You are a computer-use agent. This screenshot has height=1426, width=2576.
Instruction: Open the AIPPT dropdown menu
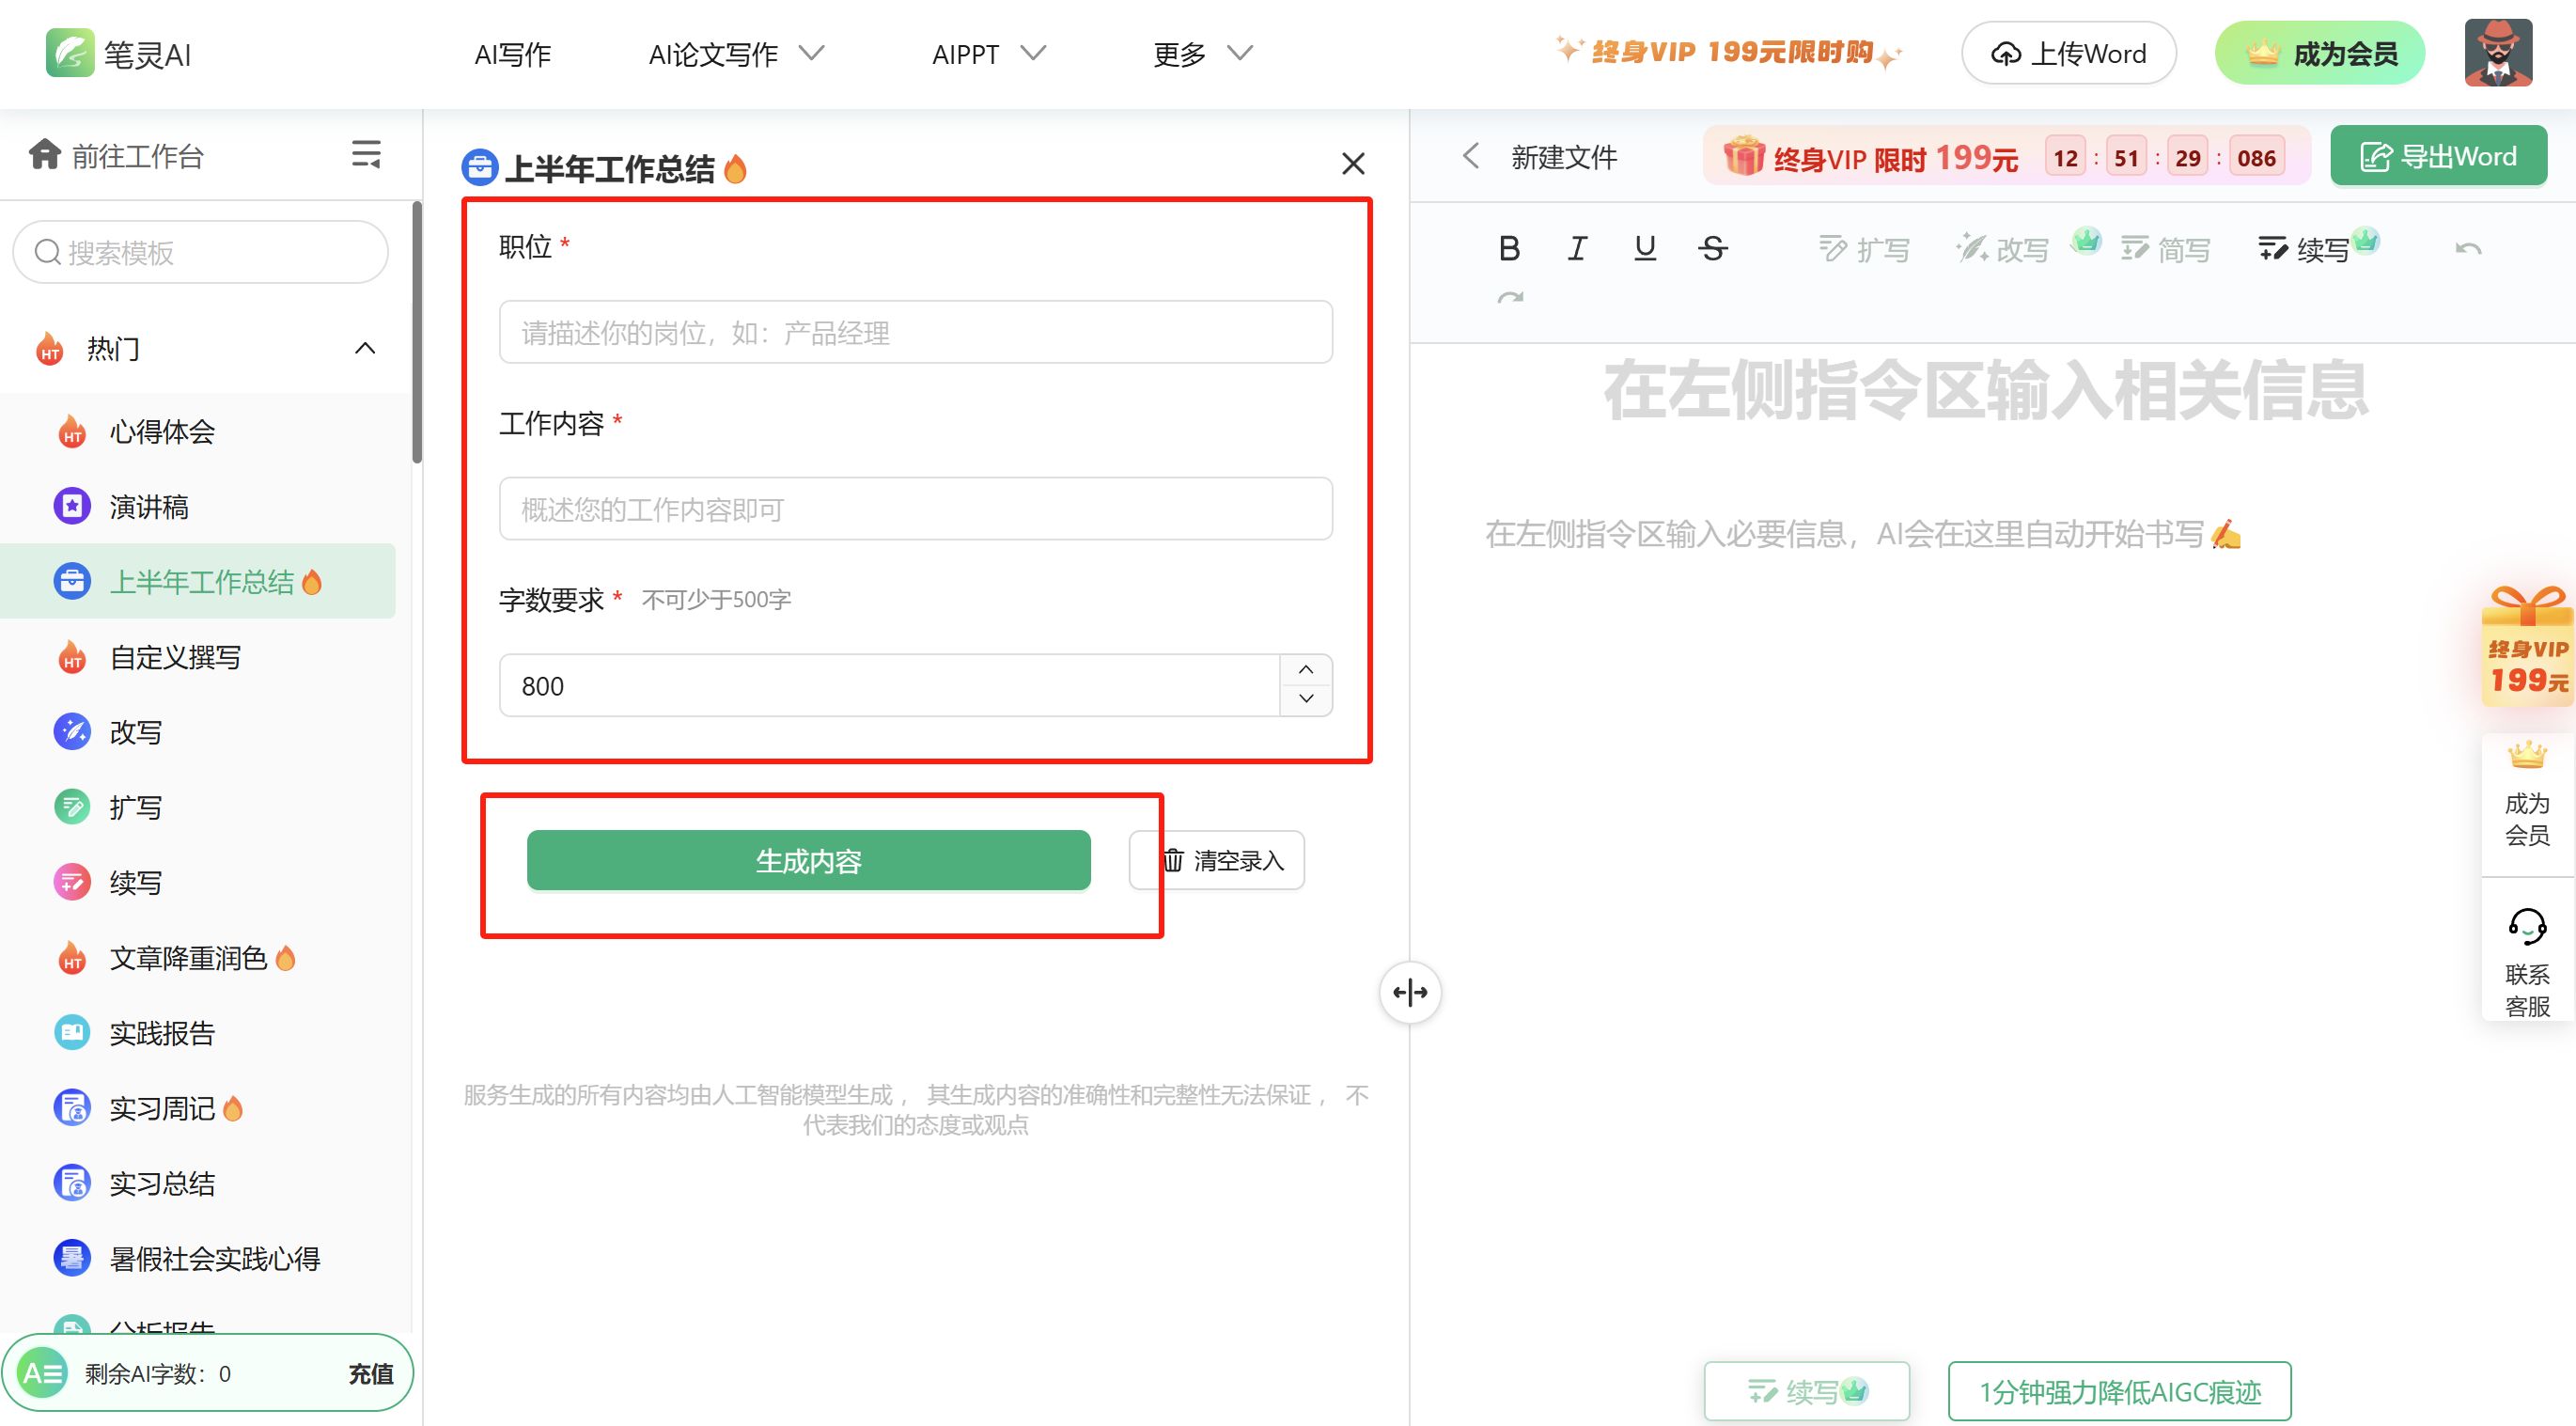click(988, 53)
